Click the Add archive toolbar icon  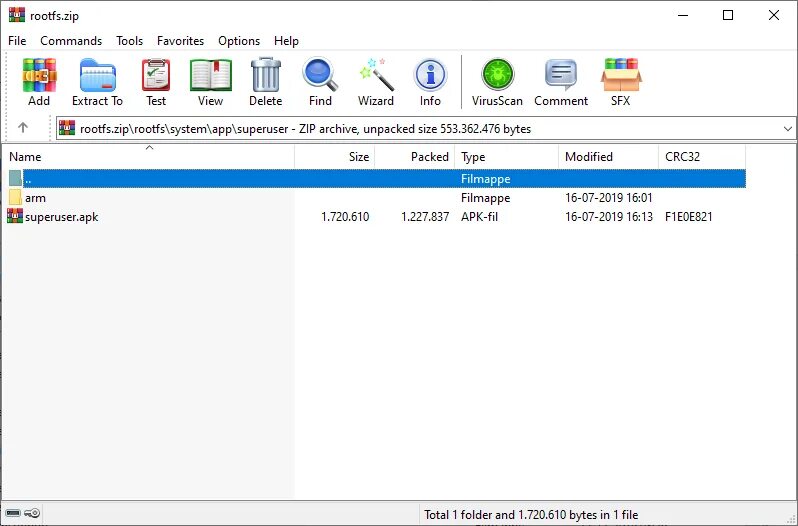(x=39, y=75)
